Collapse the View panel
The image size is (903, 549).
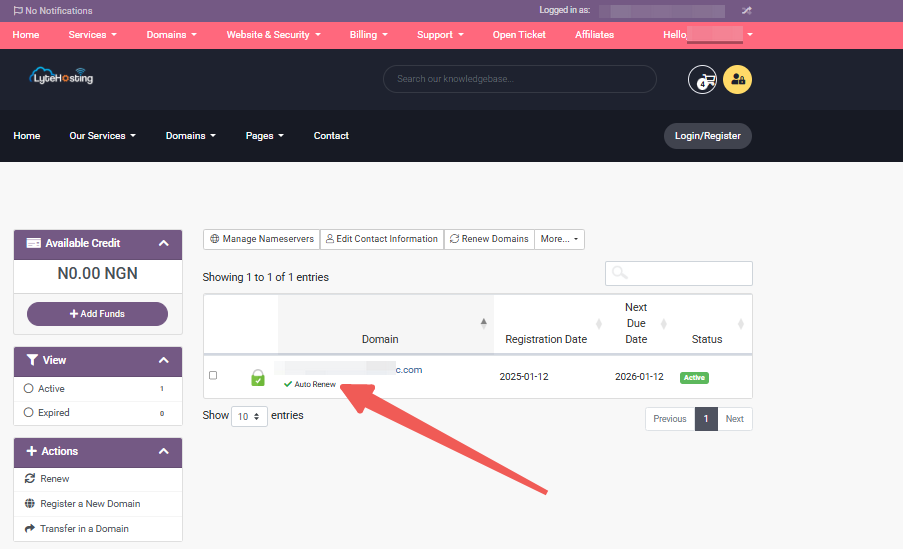pyautogui.click(x=164, y=360)
